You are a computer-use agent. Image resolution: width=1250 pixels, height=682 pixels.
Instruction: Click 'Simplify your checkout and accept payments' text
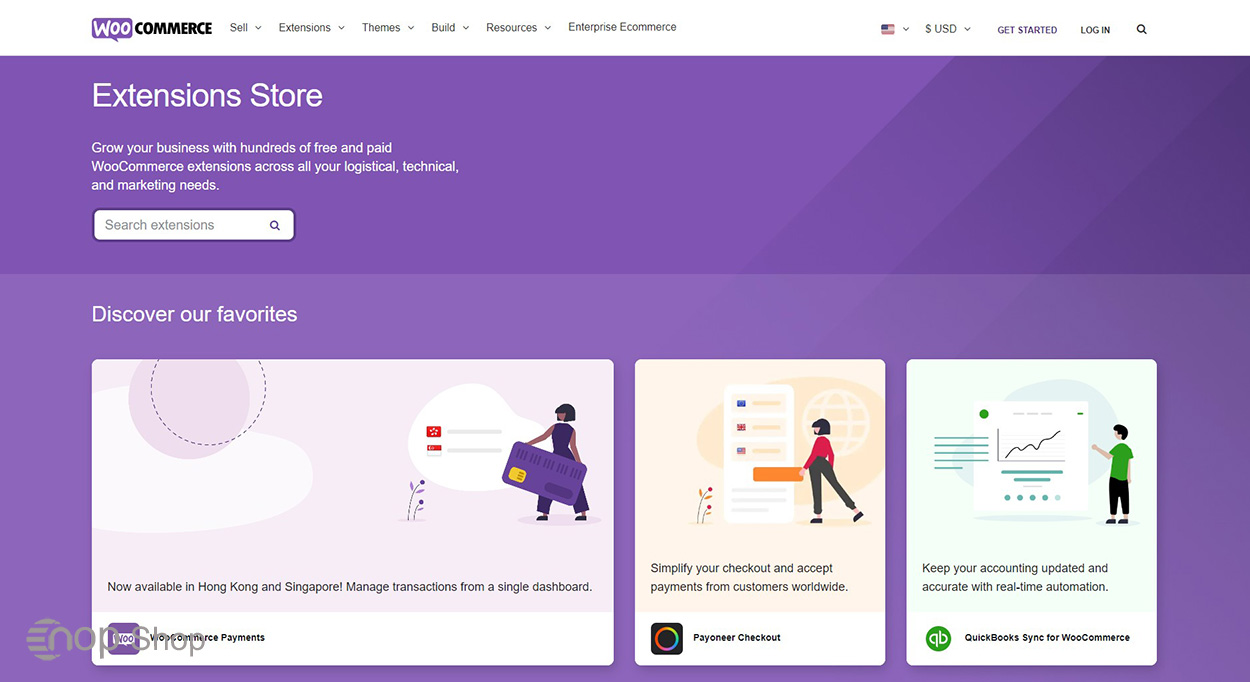click(749, 577)
